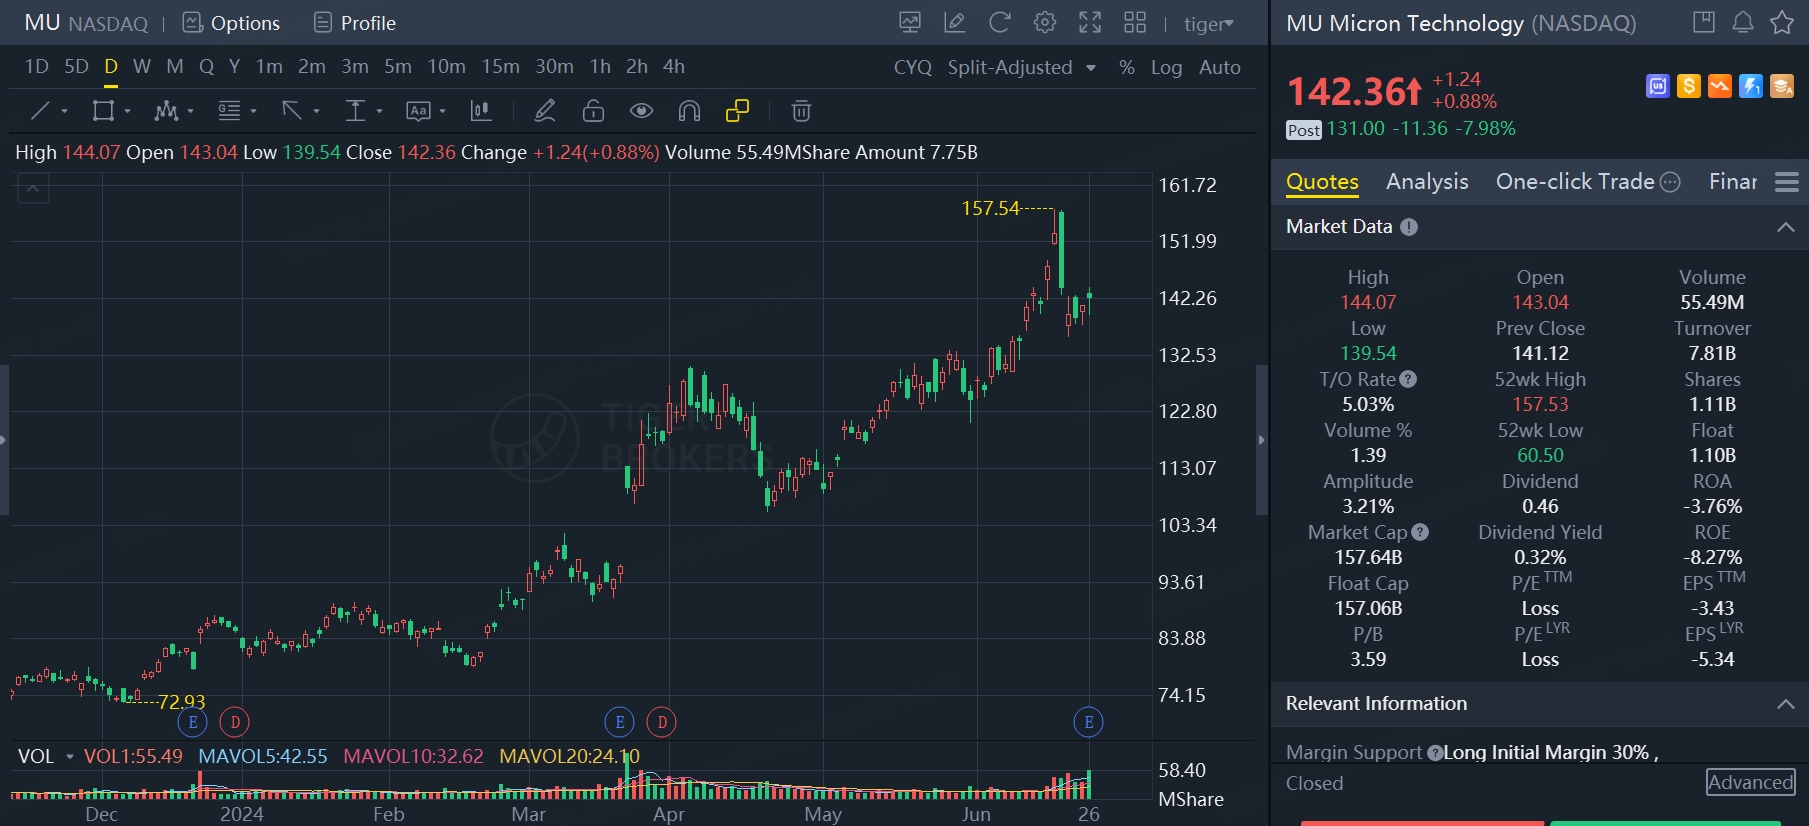Toggle the CYQ chip distribution
1809x826 pixels.
tap(913, 67)
